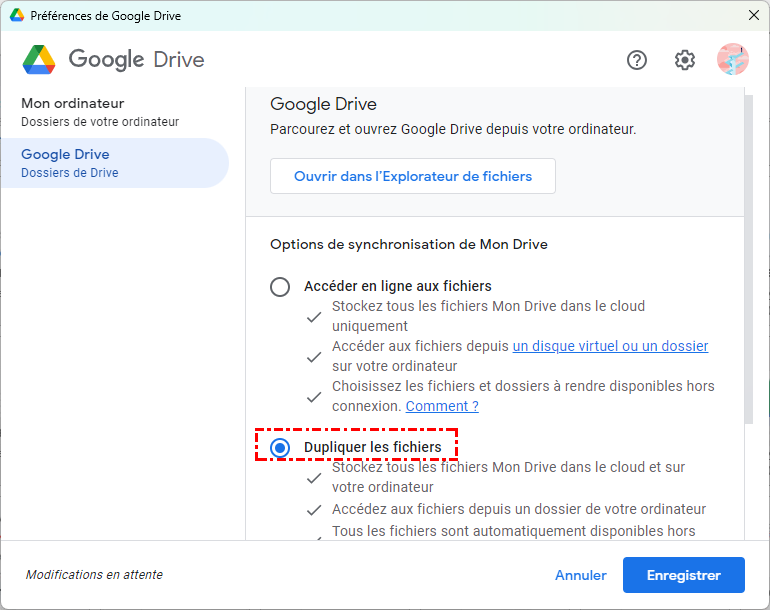Select the Accéder en ligne aux fichiers option
Viewport: 770px width, 610px height.
click(280, 287)
